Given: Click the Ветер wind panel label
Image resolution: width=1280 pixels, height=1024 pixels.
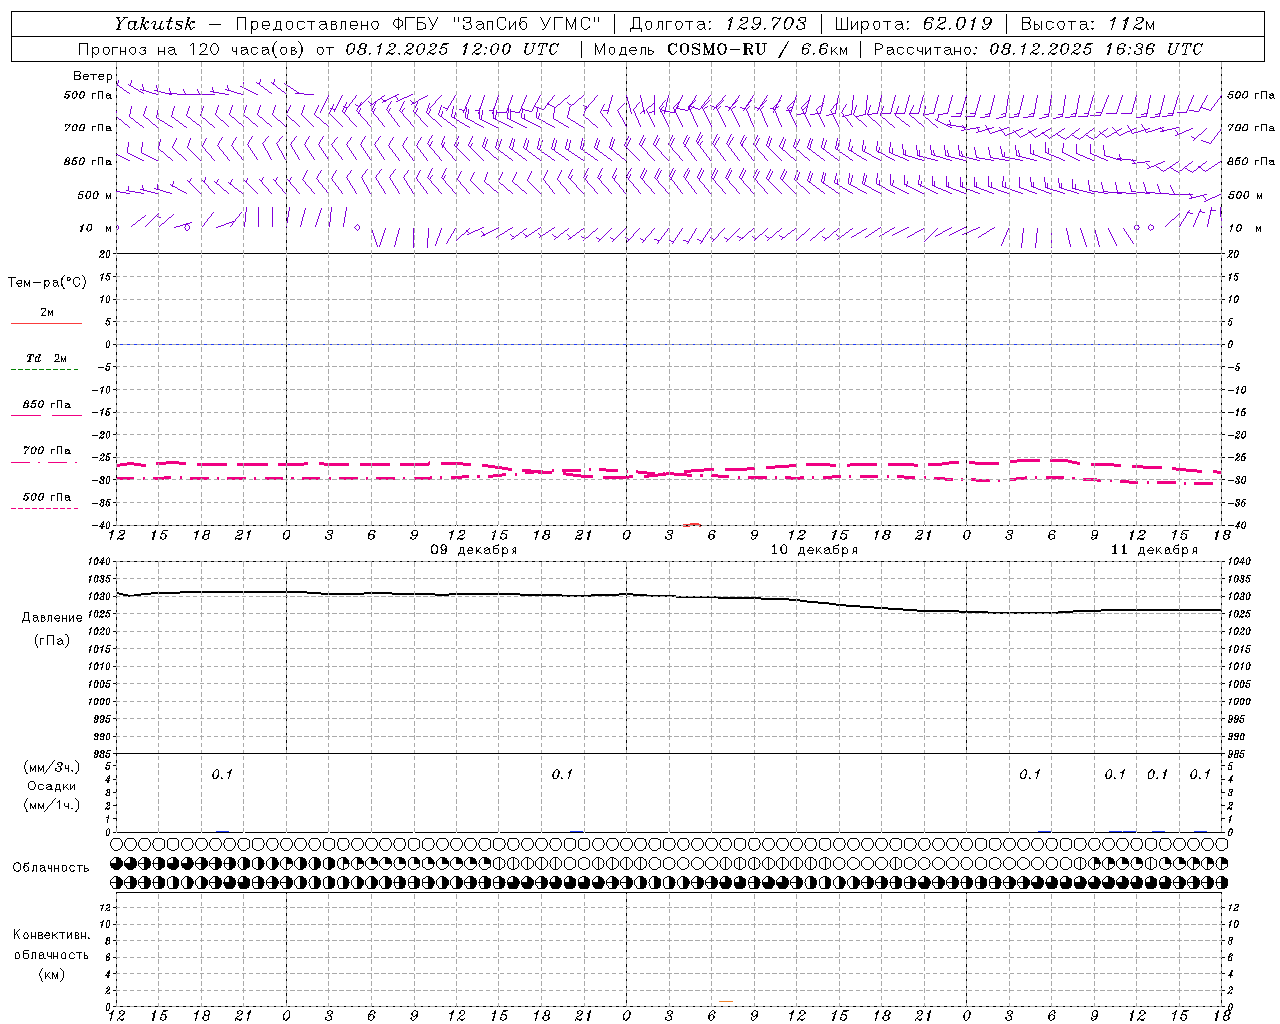Looking at the screenshot, I should tap(92, 76).
